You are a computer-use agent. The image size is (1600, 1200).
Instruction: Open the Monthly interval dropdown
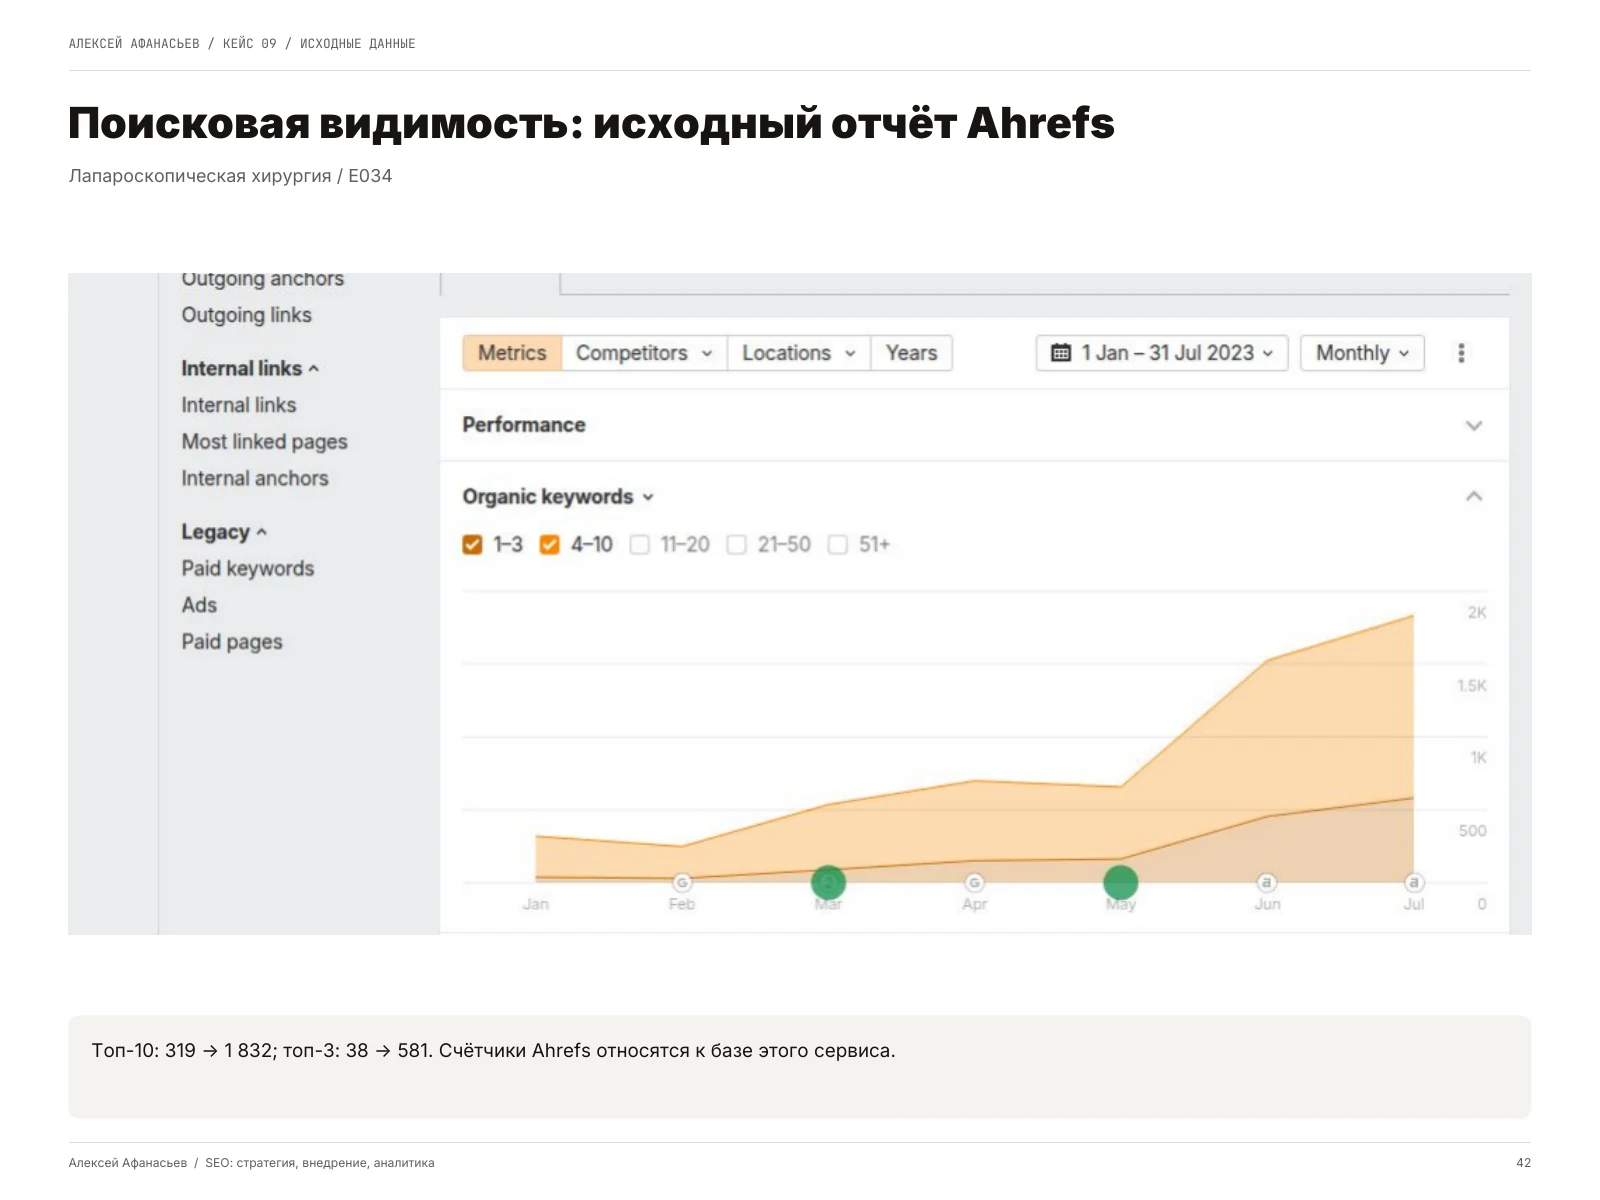1362,353
